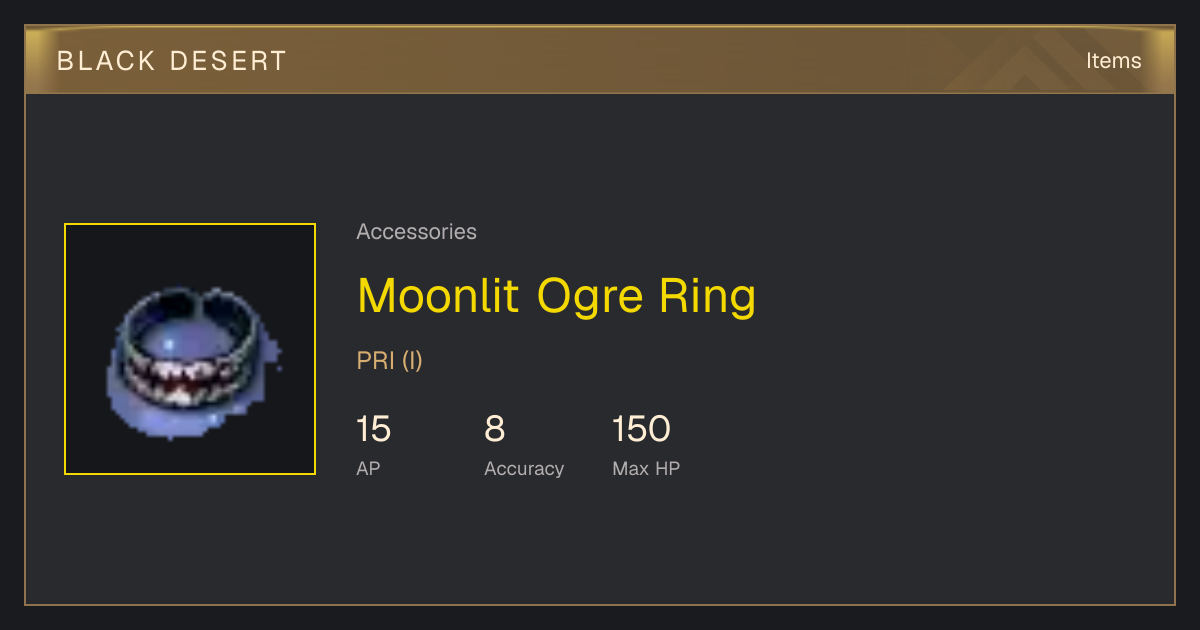The width and height of the screenshot is (1200, 630).
Task: Click the empty dark card area below the stats
Action: [600, 545]
